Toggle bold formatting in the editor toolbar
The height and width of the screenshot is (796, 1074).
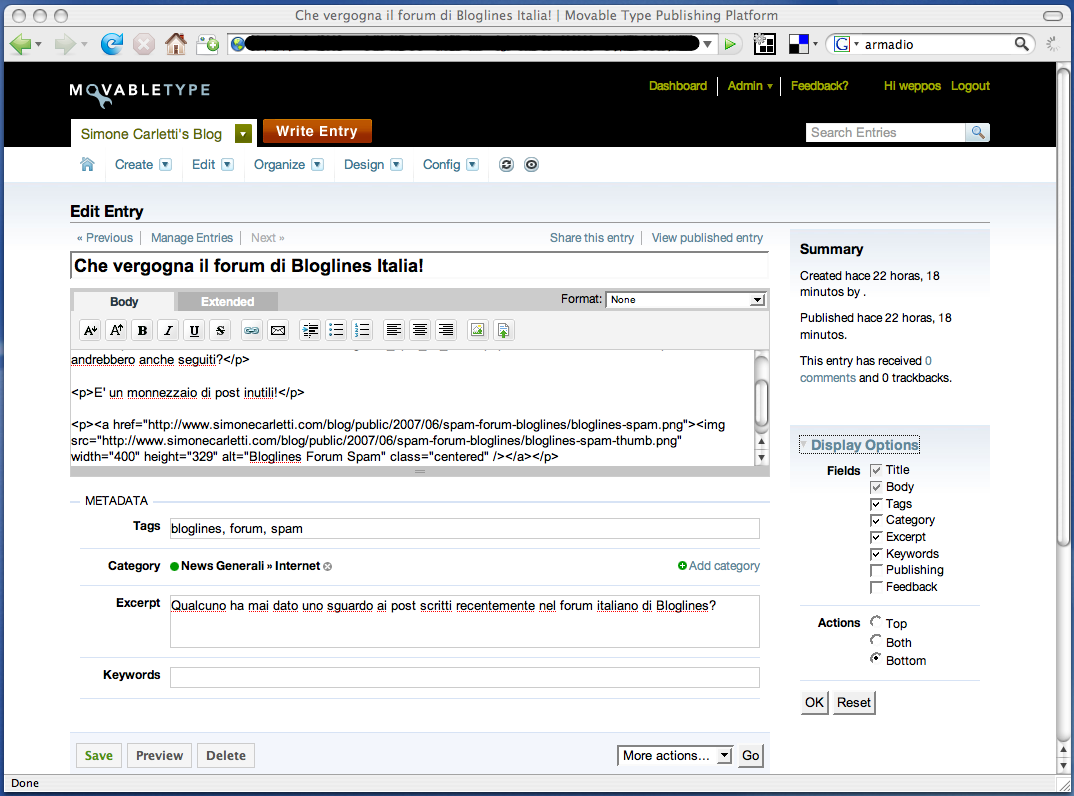(142, 330)
